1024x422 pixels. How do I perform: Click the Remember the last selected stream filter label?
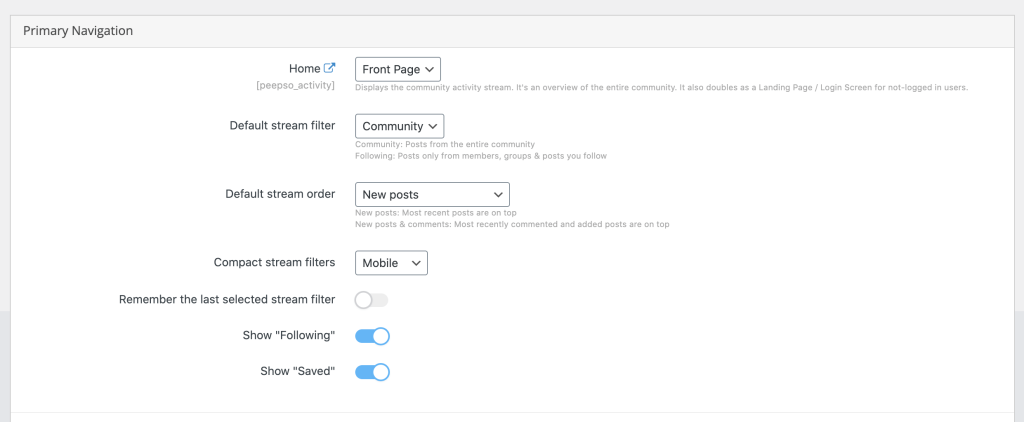coord(227,299)
